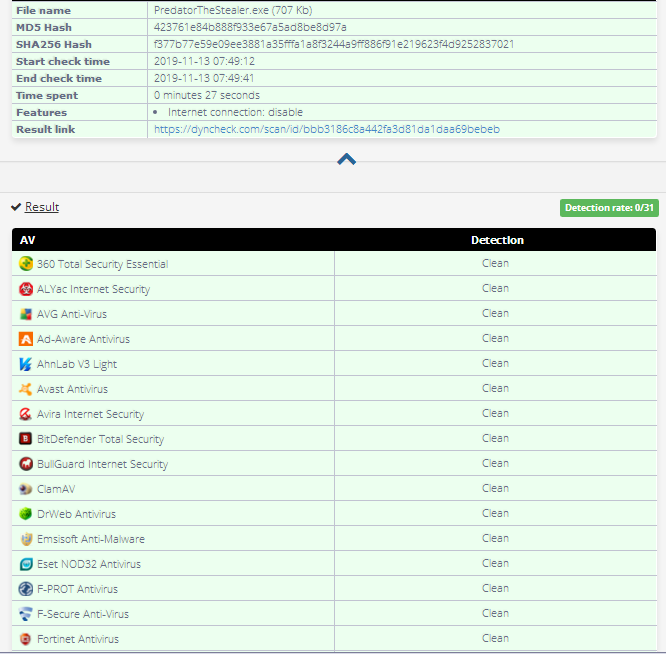Click the BitDefender Total Security name
This screenshot has width=666, height=654.
click(100, 439)
